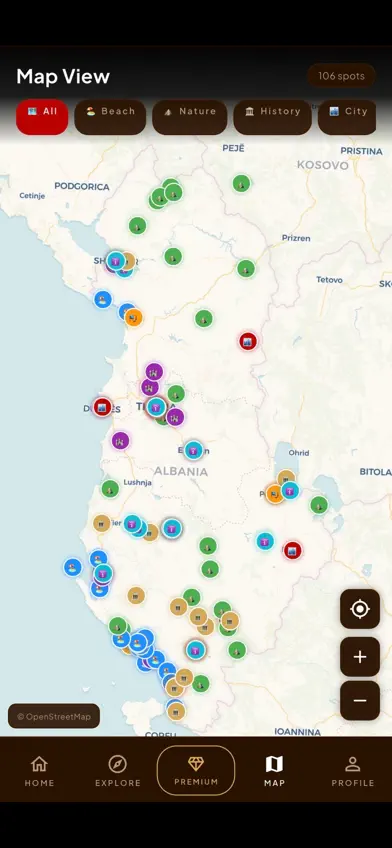Filter spots by Beach

coord(110,117)
